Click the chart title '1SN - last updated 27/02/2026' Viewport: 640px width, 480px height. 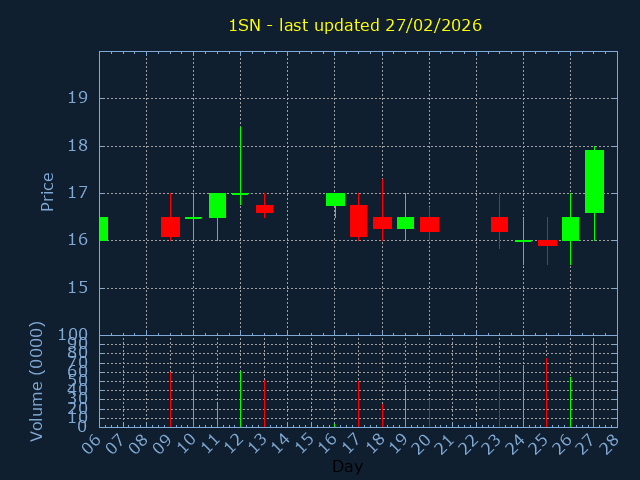[355, 25]
